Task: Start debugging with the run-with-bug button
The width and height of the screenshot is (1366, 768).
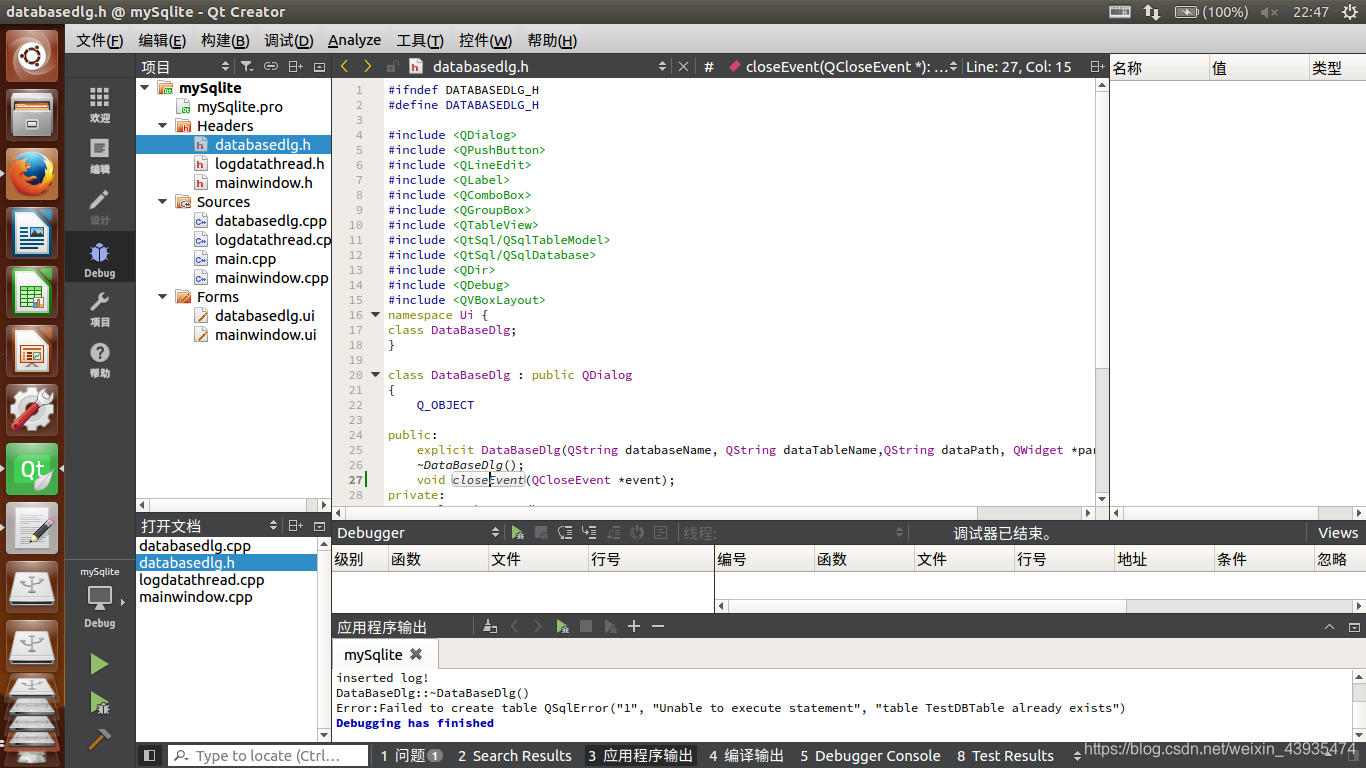Action: click(x=99, y=702)
